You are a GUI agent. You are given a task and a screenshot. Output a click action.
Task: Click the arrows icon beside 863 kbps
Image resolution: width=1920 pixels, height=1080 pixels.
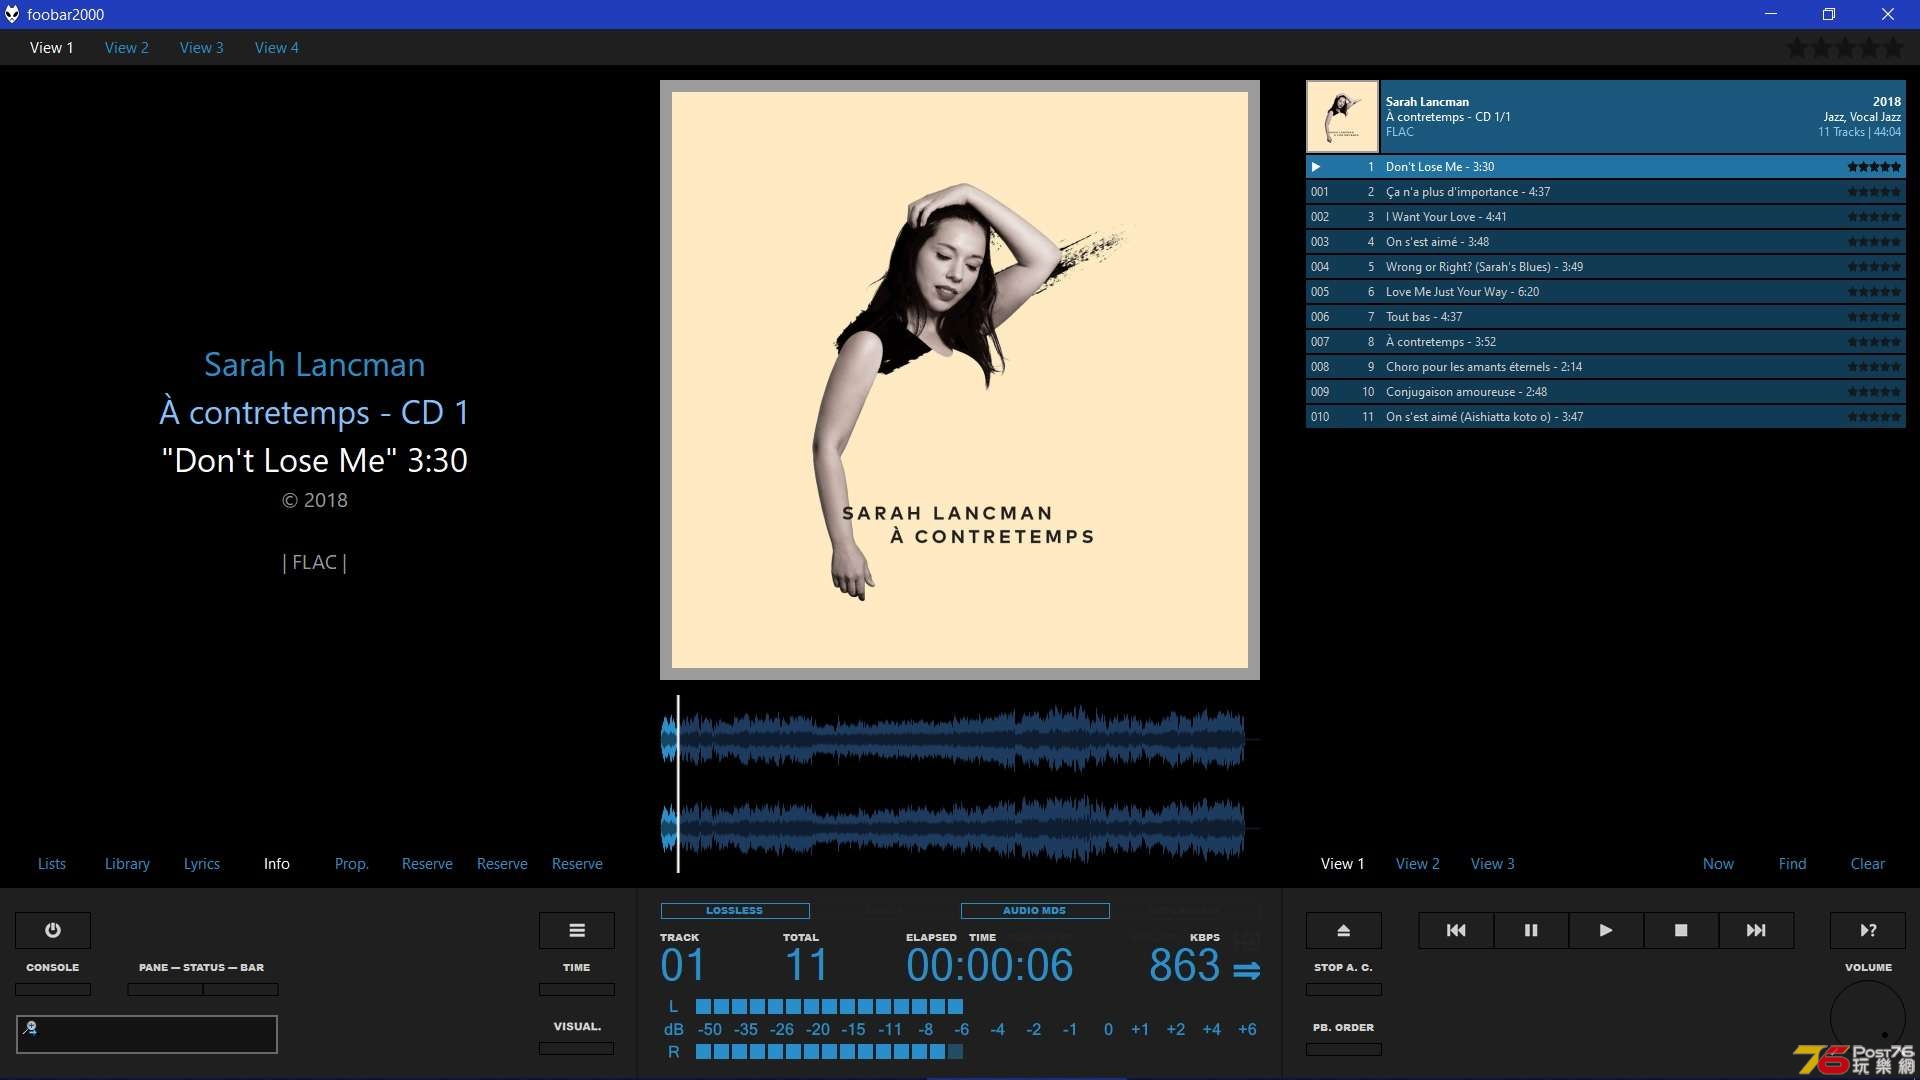(1247, 970)
